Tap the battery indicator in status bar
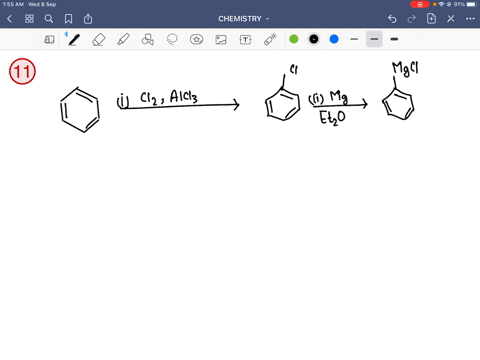This screenshot has width=480, height=360. pyautogui.click(x=472, y=4)
